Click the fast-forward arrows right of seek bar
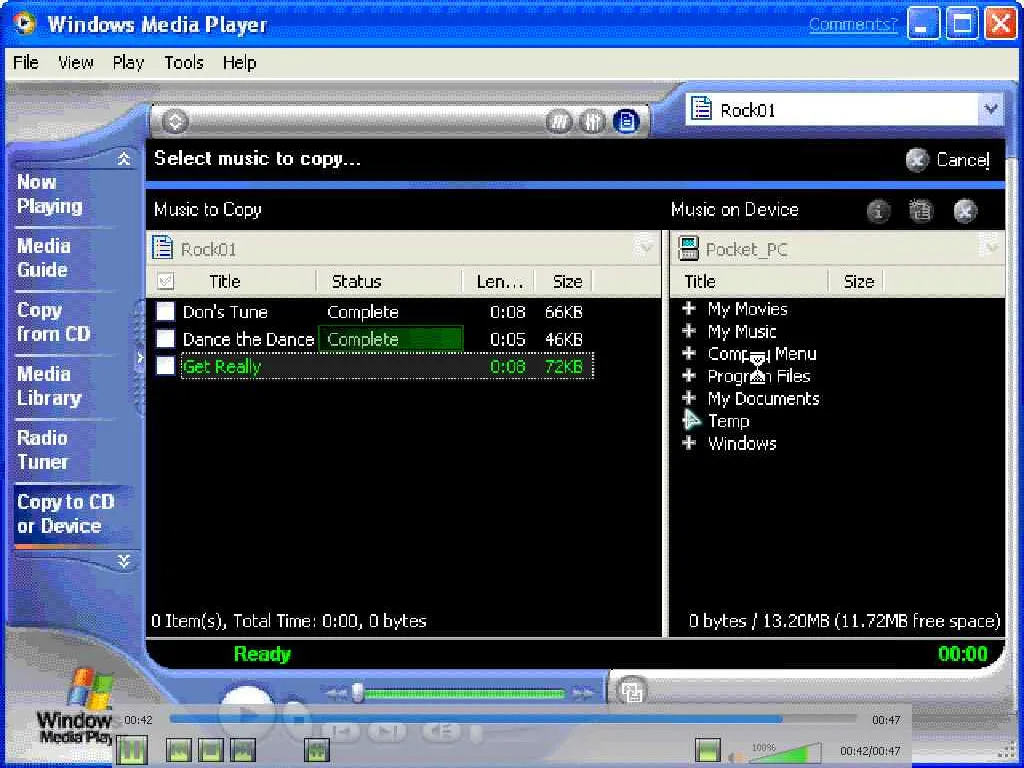 click(x=583, y=693)
